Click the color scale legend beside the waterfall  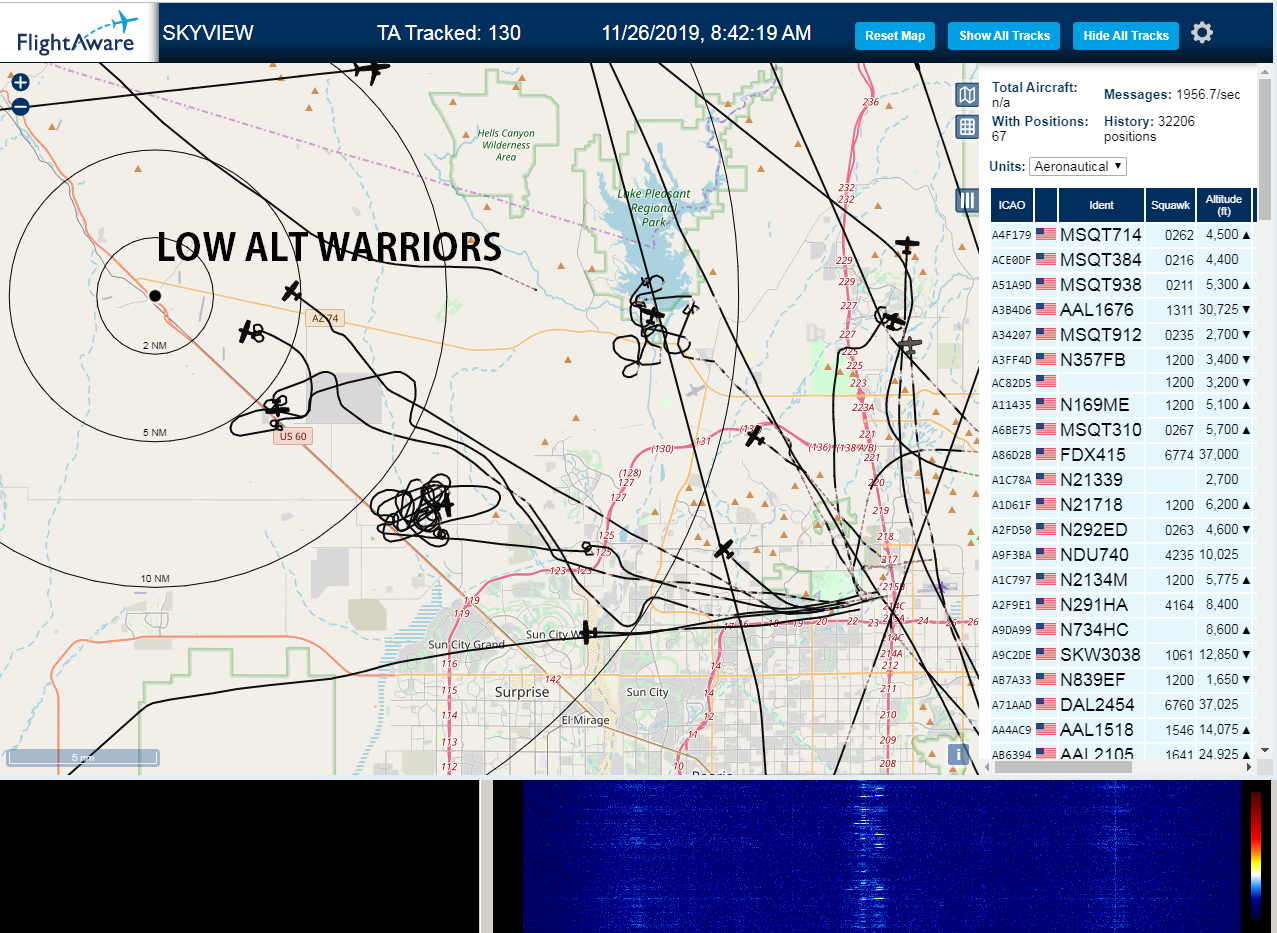click(x=1256, y=856)
